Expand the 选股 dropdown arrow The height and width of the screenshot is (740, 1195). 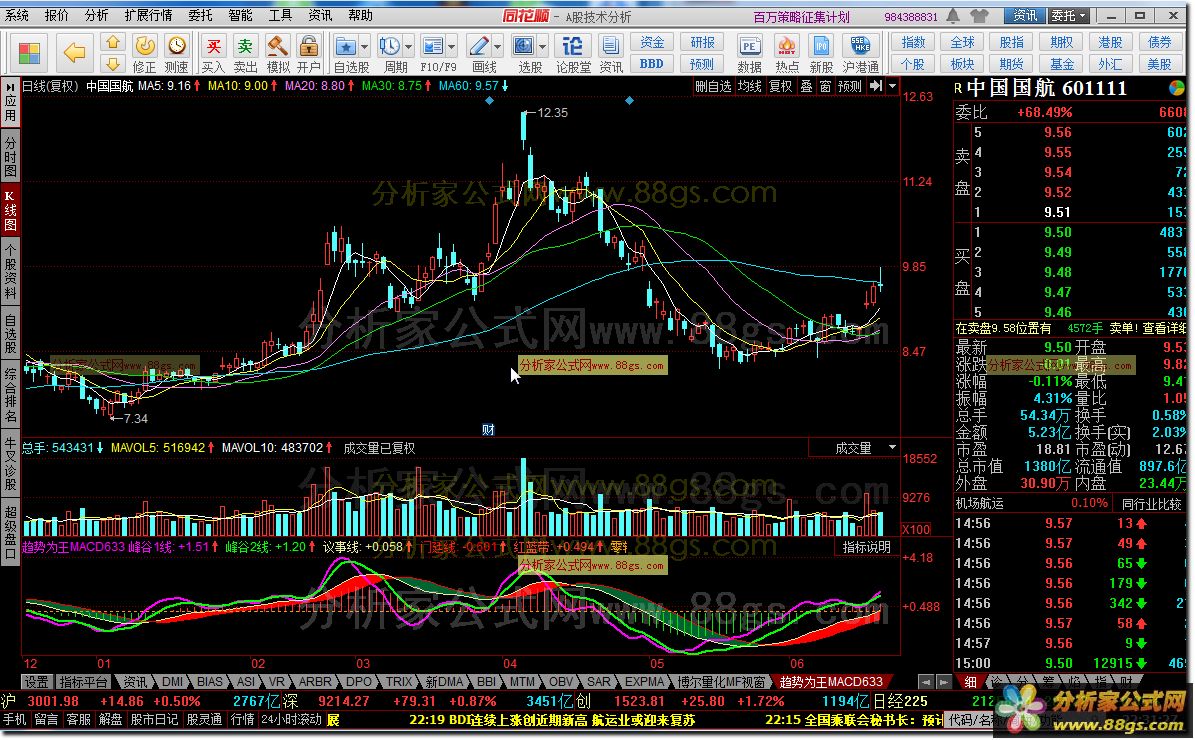click(x=544, y=46)
